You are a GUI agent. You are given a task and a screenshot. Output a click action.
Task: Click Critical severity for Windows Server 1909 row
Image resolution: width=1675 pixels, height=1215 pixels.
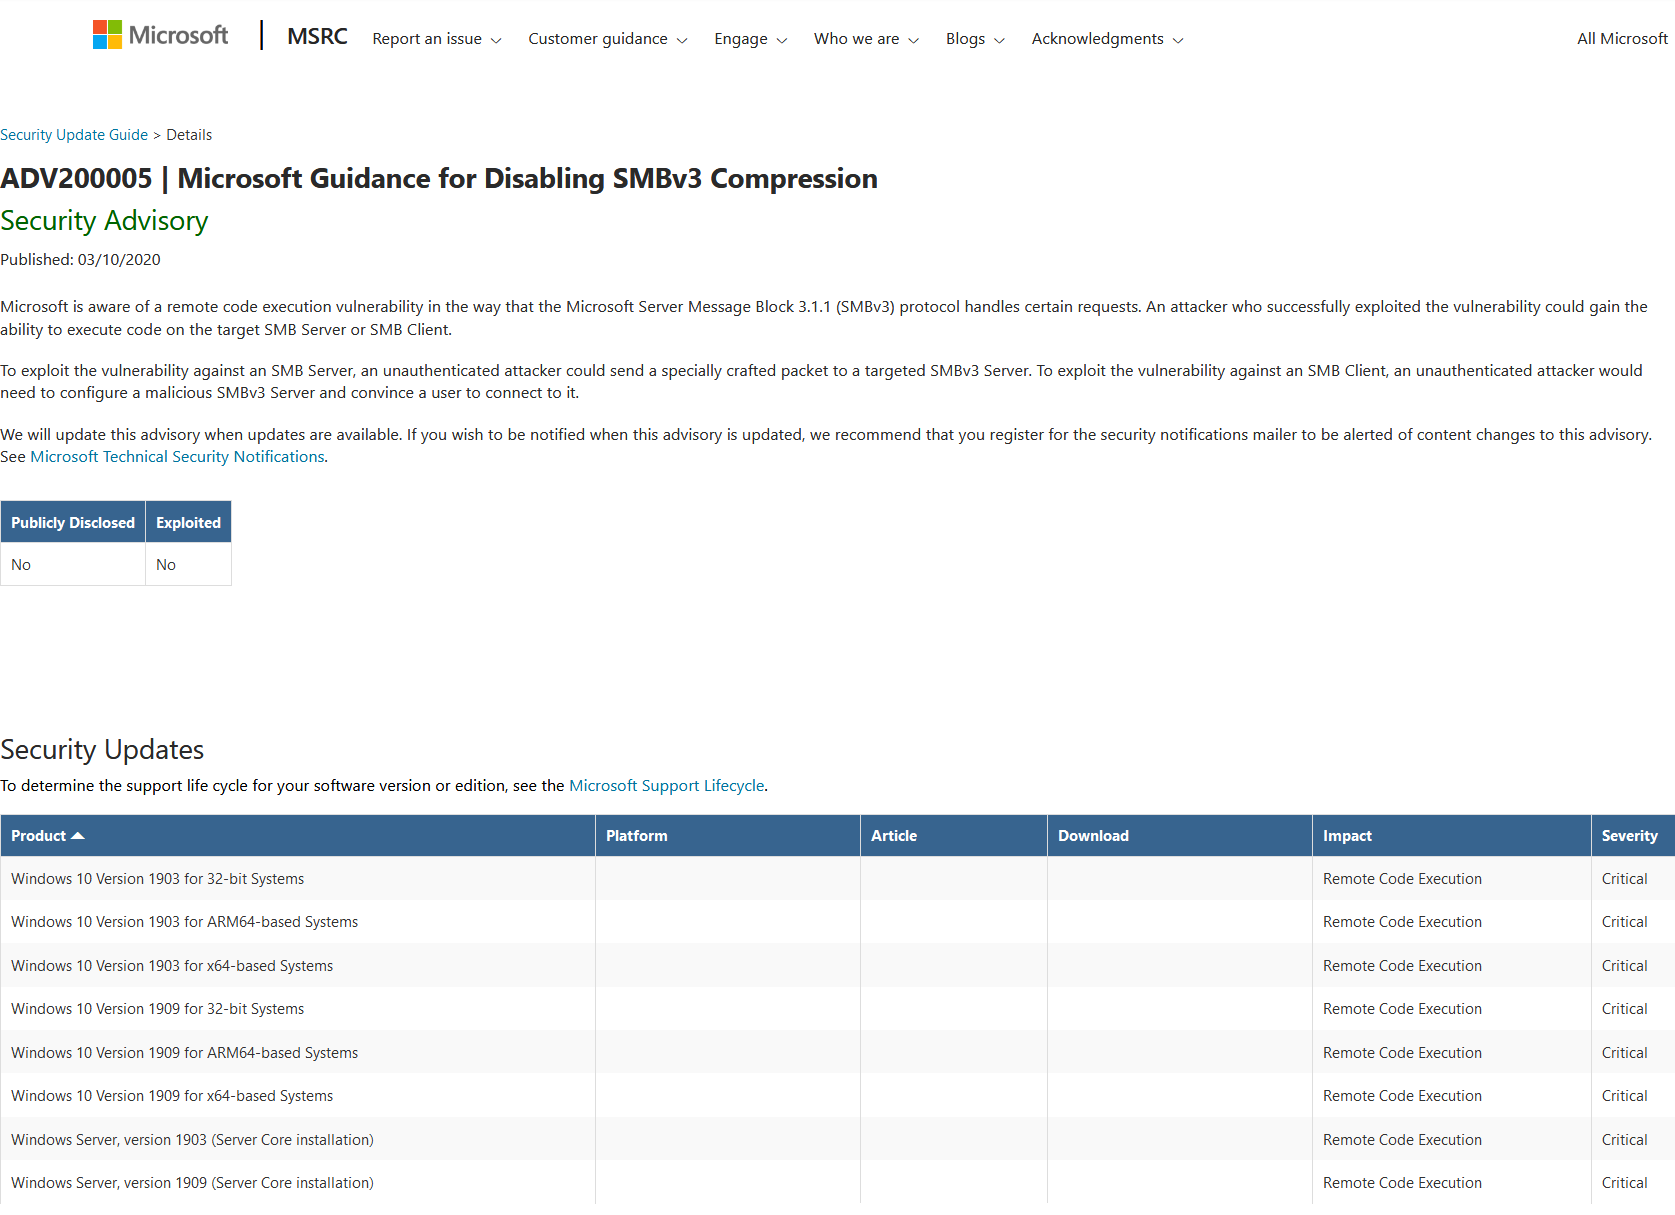click(x=1625, y=1183)
